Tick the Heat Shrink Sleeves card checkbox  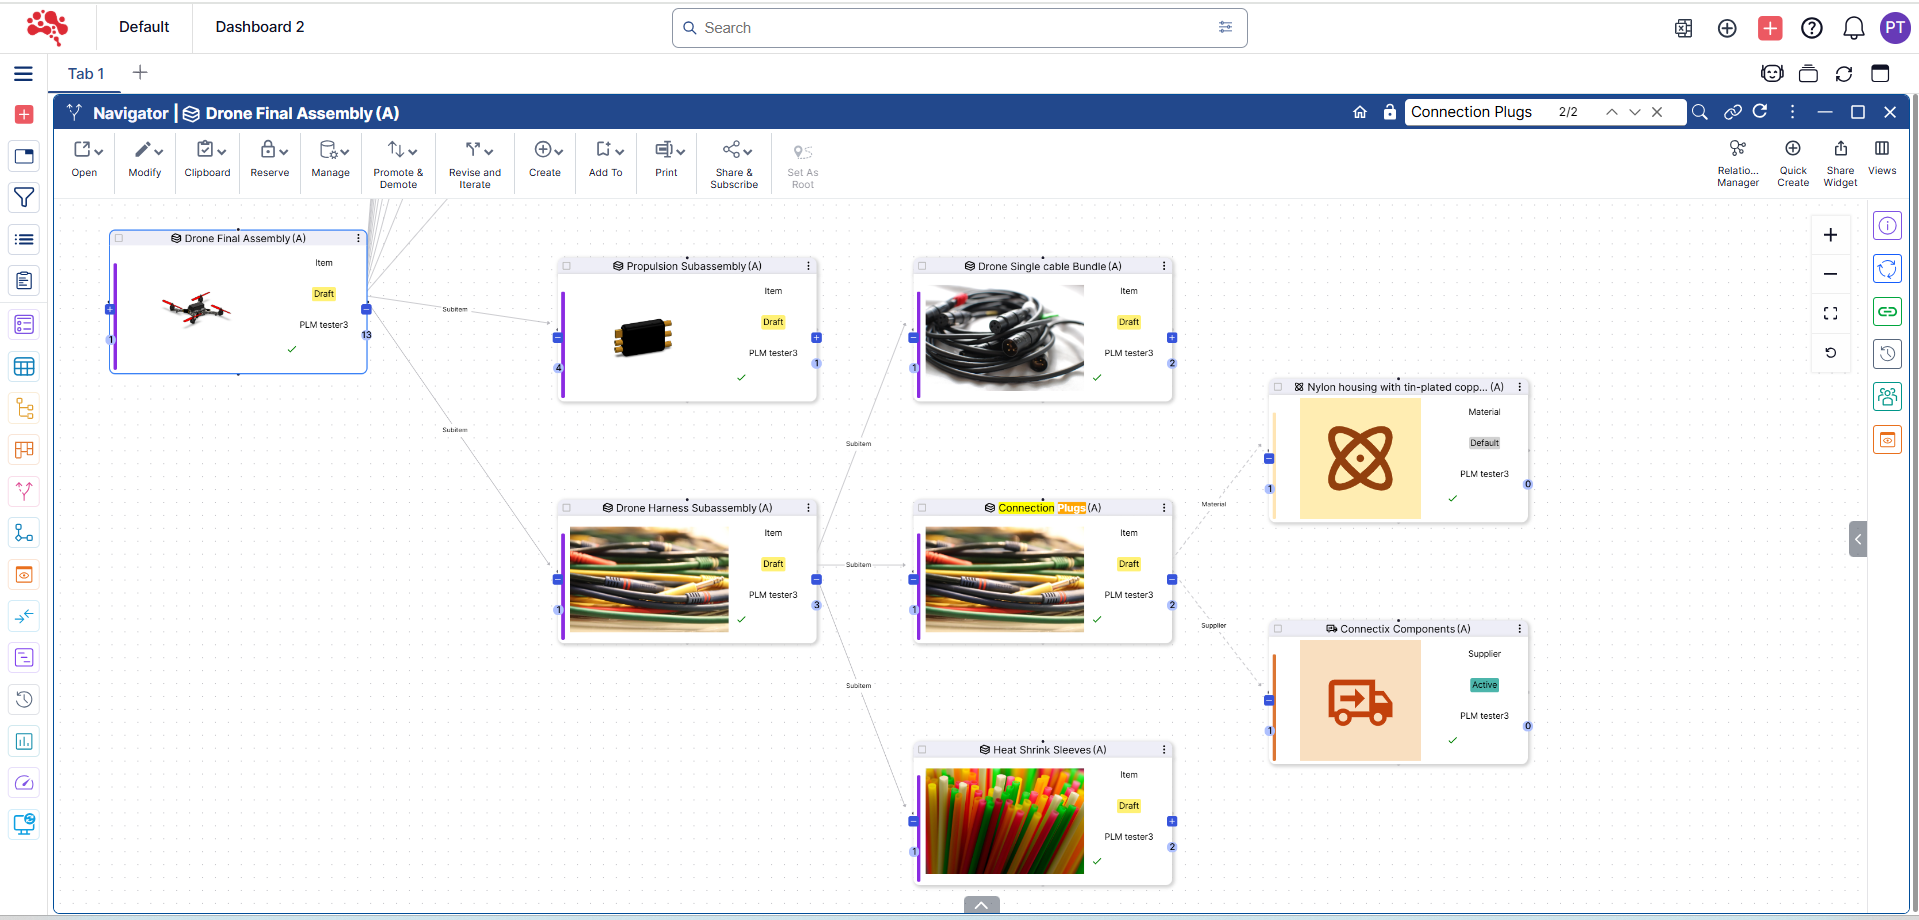pos(922,750)
